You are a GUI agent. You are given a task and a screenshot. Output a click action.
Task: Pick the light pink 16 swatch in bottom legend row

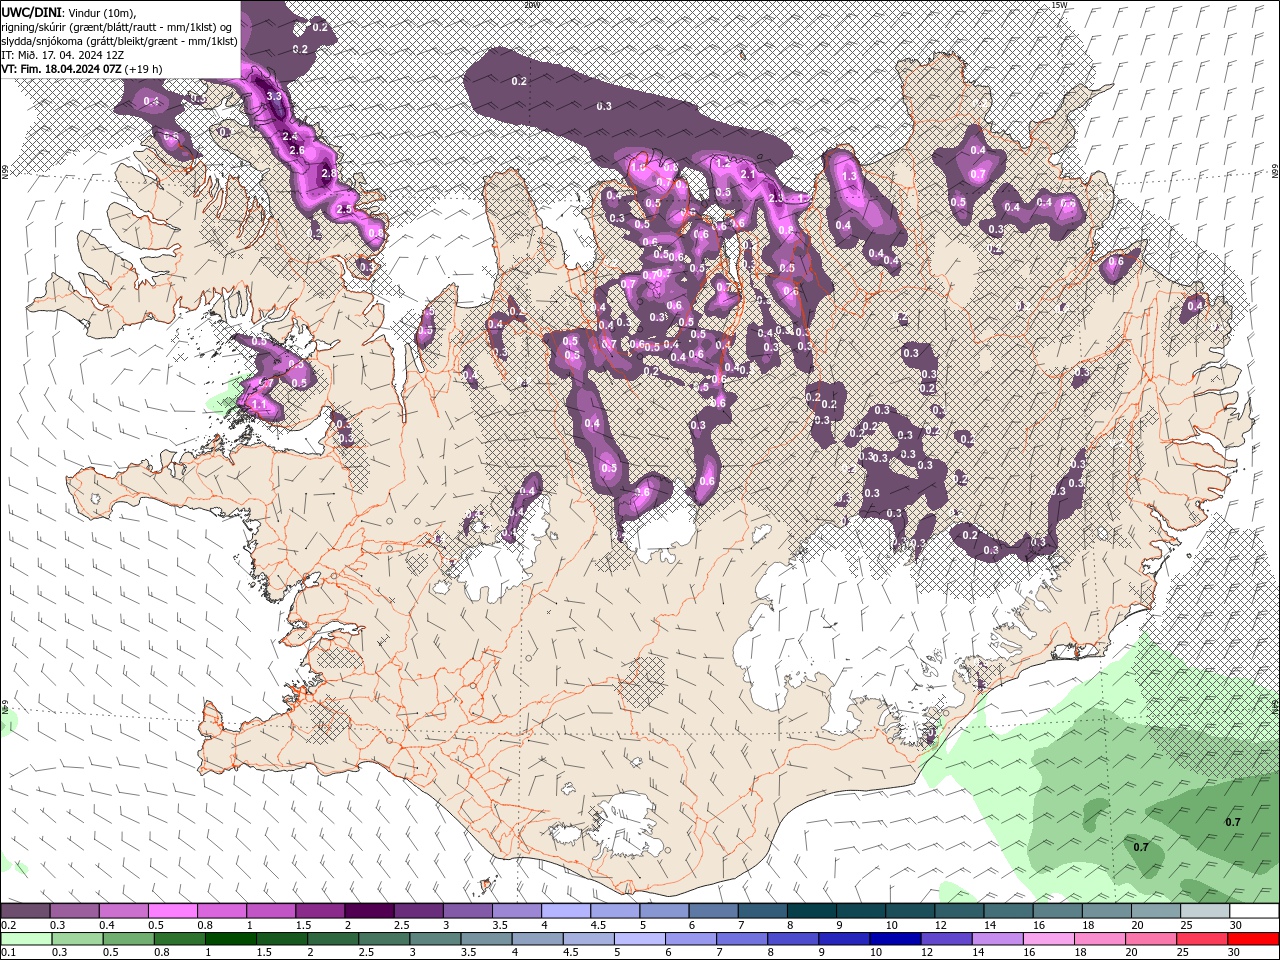tap(1047, 939)
